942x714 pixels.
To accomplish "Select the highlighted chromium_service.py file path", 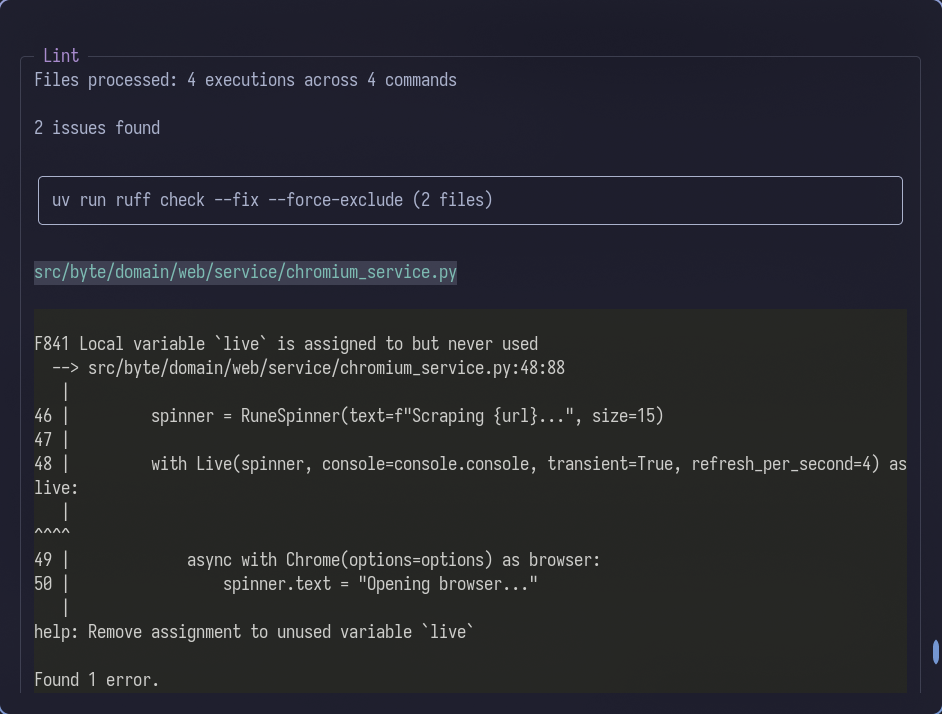I will point(245,271).
